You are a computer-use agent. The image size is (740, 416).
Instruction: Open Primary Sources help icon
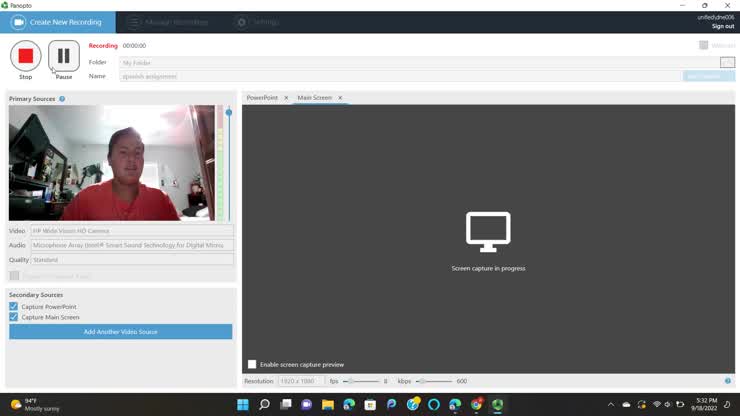pos(62,99)
